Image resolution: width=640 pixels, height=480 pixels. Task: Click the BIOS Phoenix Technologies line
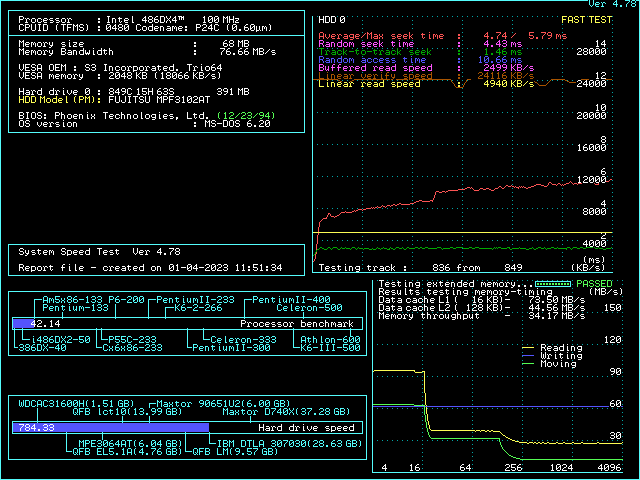pyautogui.click(x=147, y=116)
